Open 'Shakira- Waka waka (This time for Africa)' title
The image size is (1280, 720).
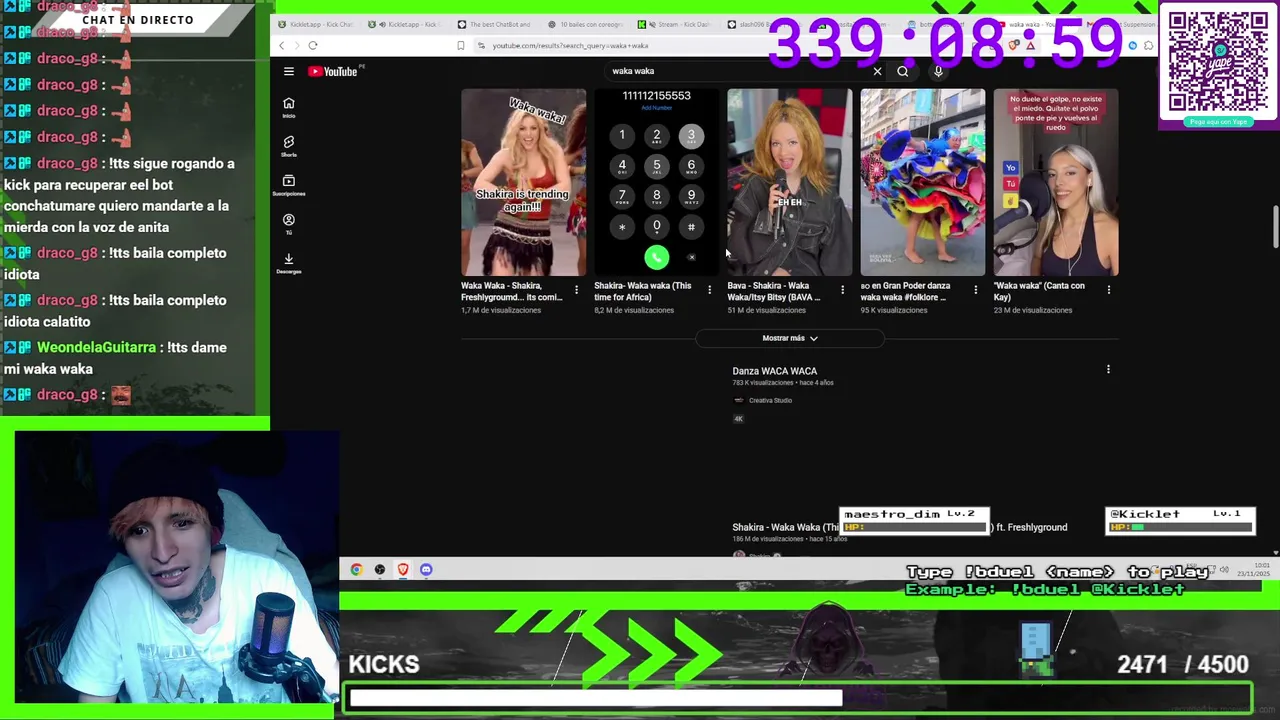643,291
